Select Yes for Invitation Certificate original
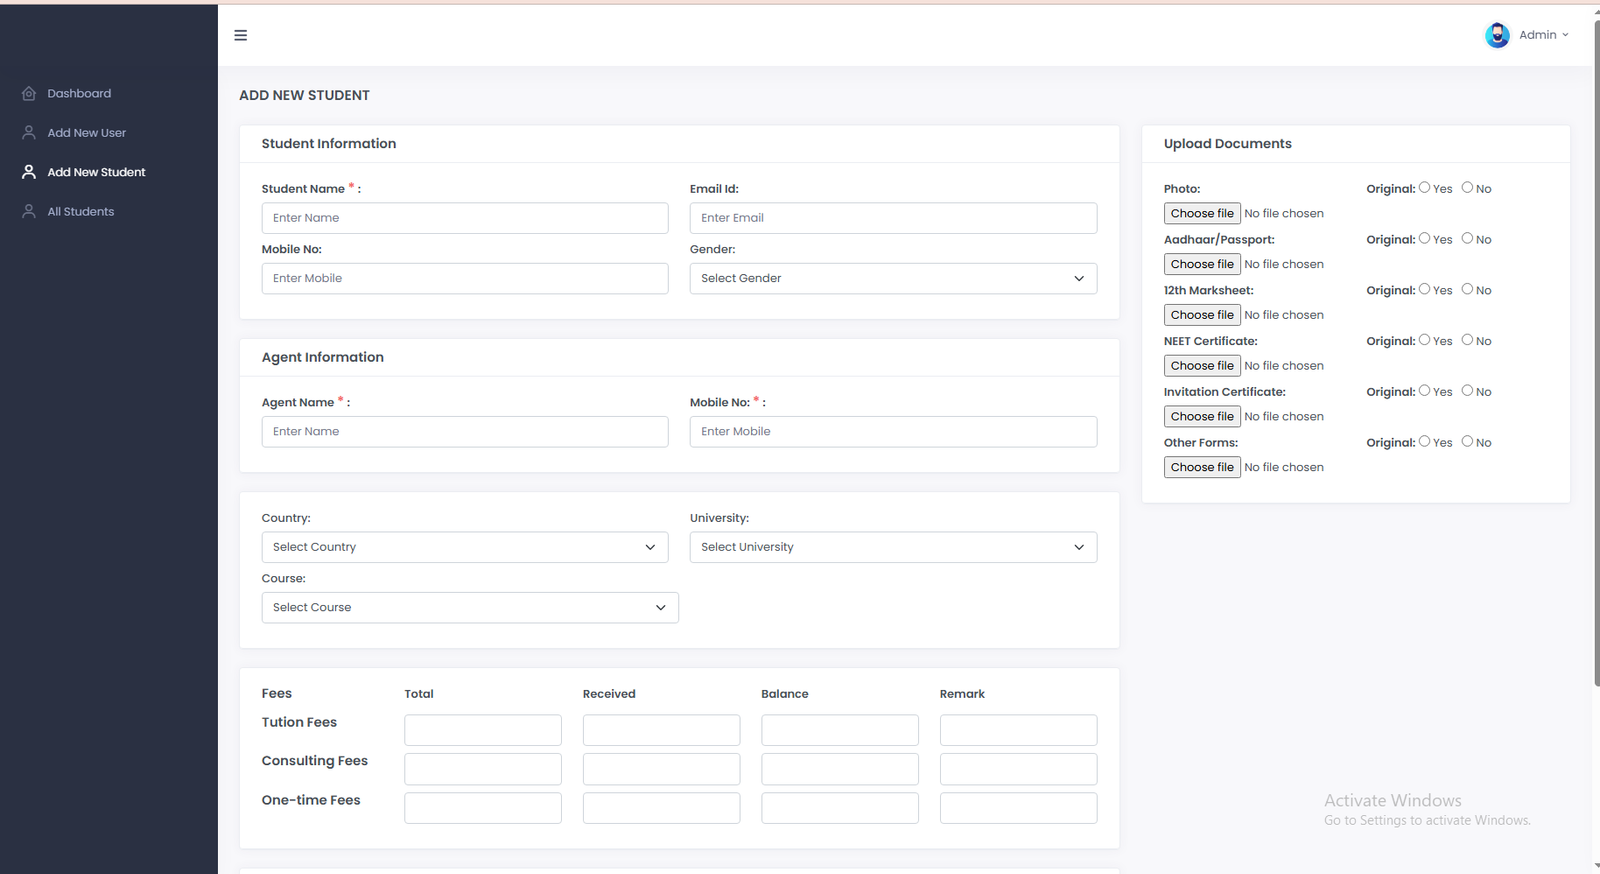Image resolution: width=1600 pixels, height=874 pixels. pos(1425,390)
